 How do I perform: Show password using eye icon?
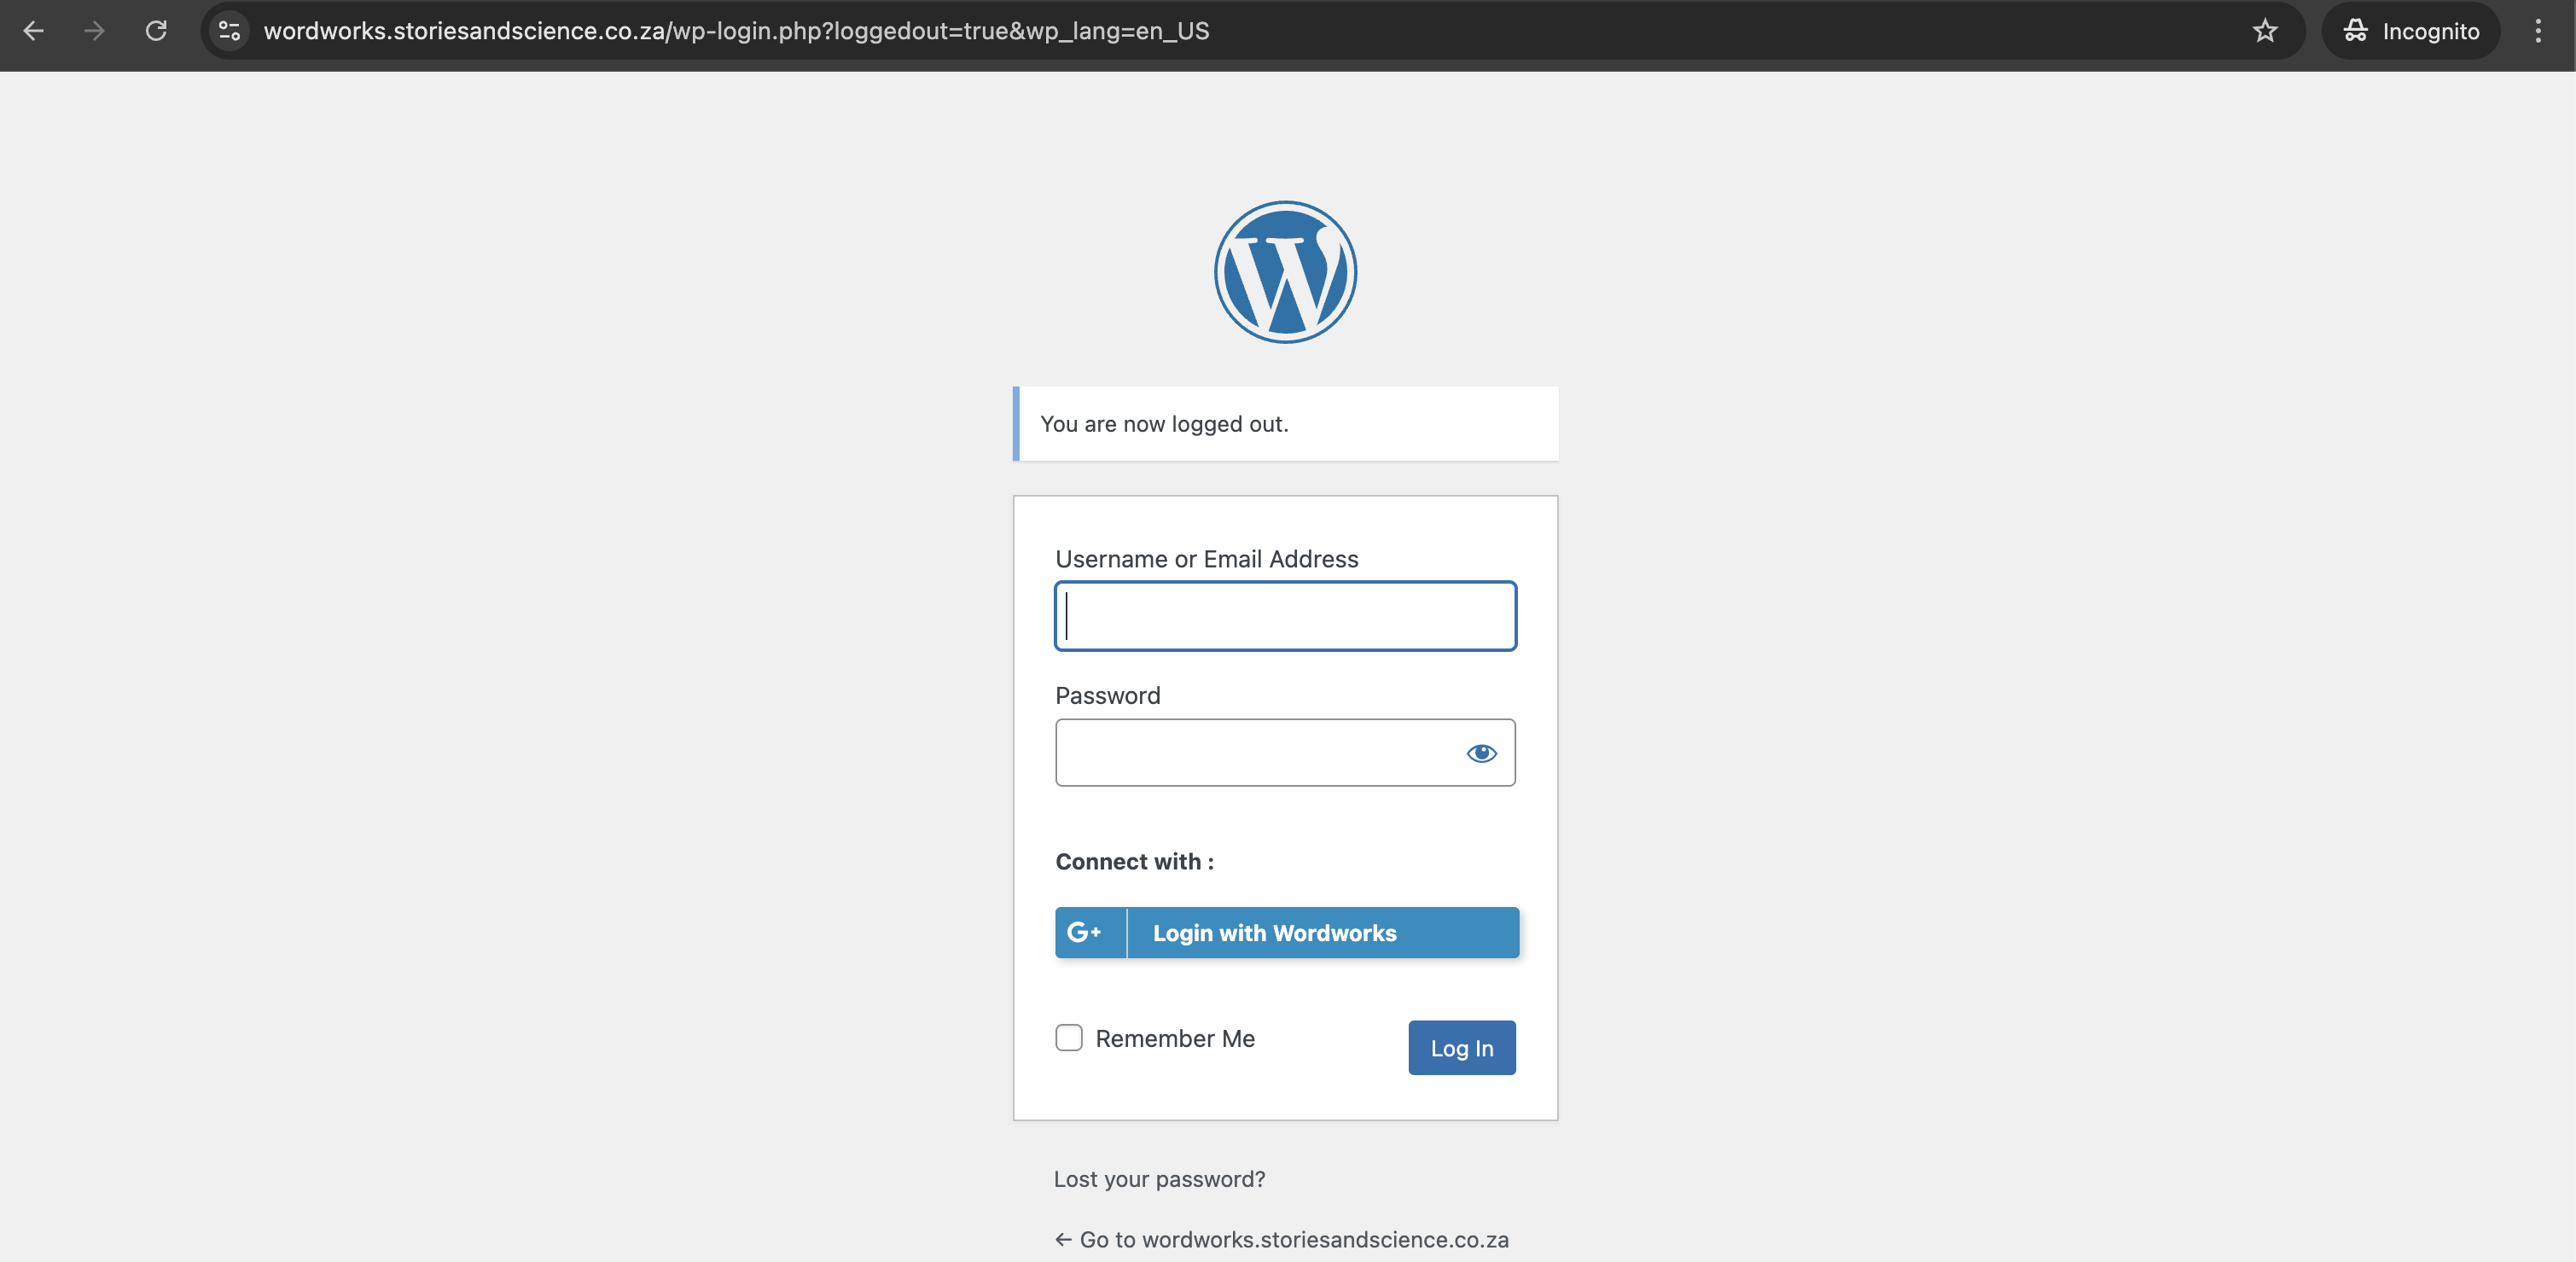point(1481,753)
